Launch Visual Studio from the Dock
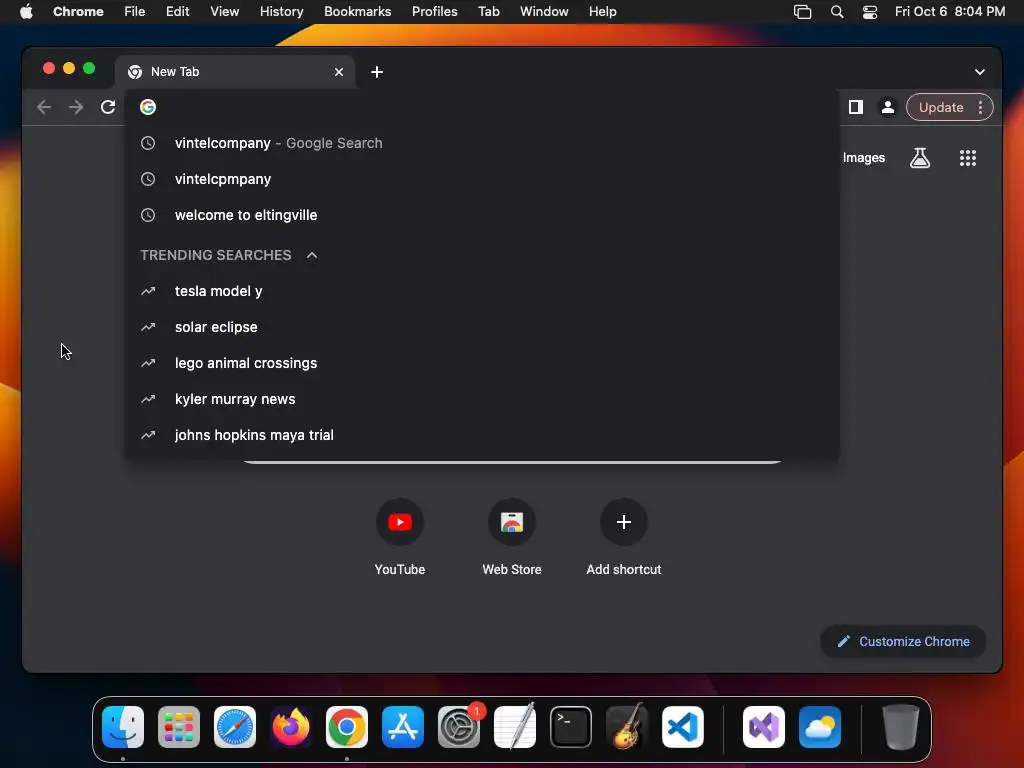The height and width of the screenshot is (768, 1024). click(763, 727)
